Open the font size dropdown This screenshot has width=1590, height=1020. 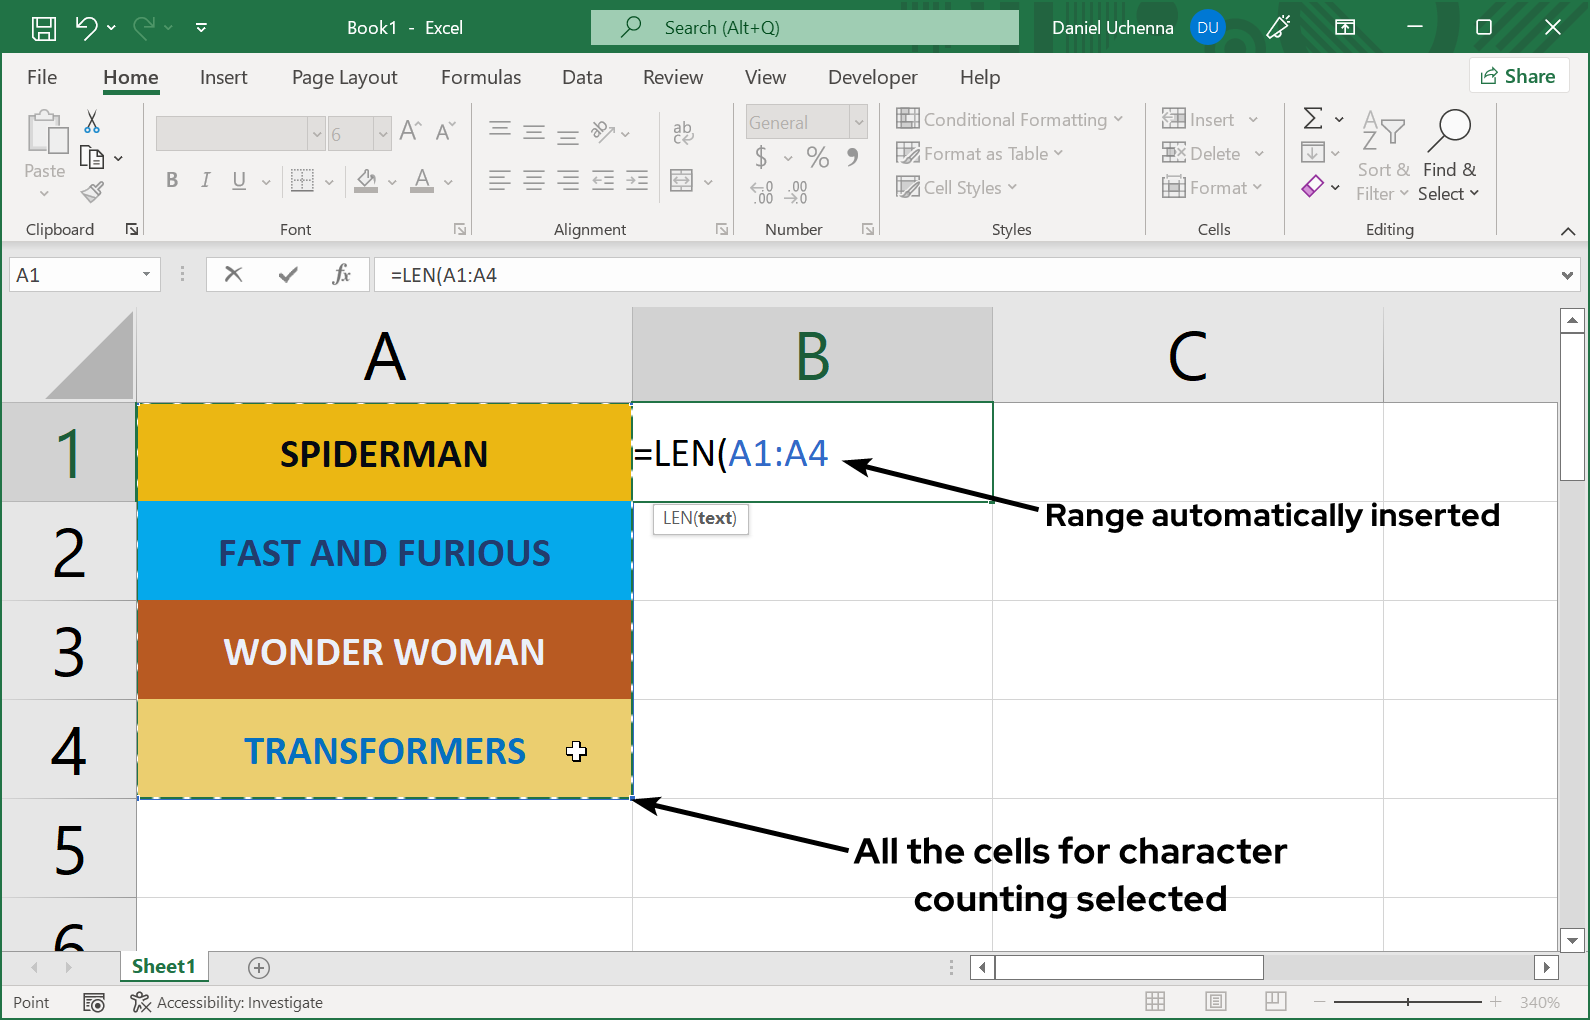point(383,133)
